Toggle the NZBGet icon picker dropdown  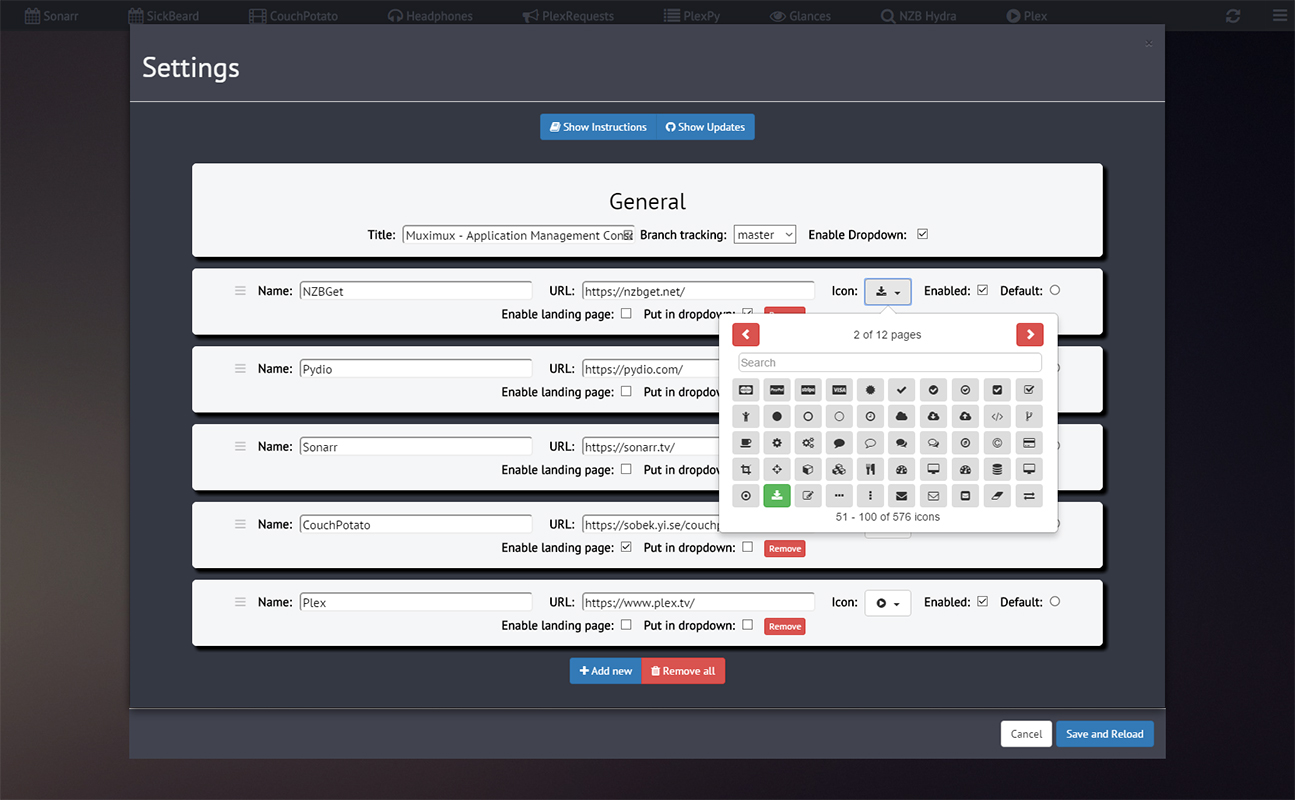click(x=888, y=292)
